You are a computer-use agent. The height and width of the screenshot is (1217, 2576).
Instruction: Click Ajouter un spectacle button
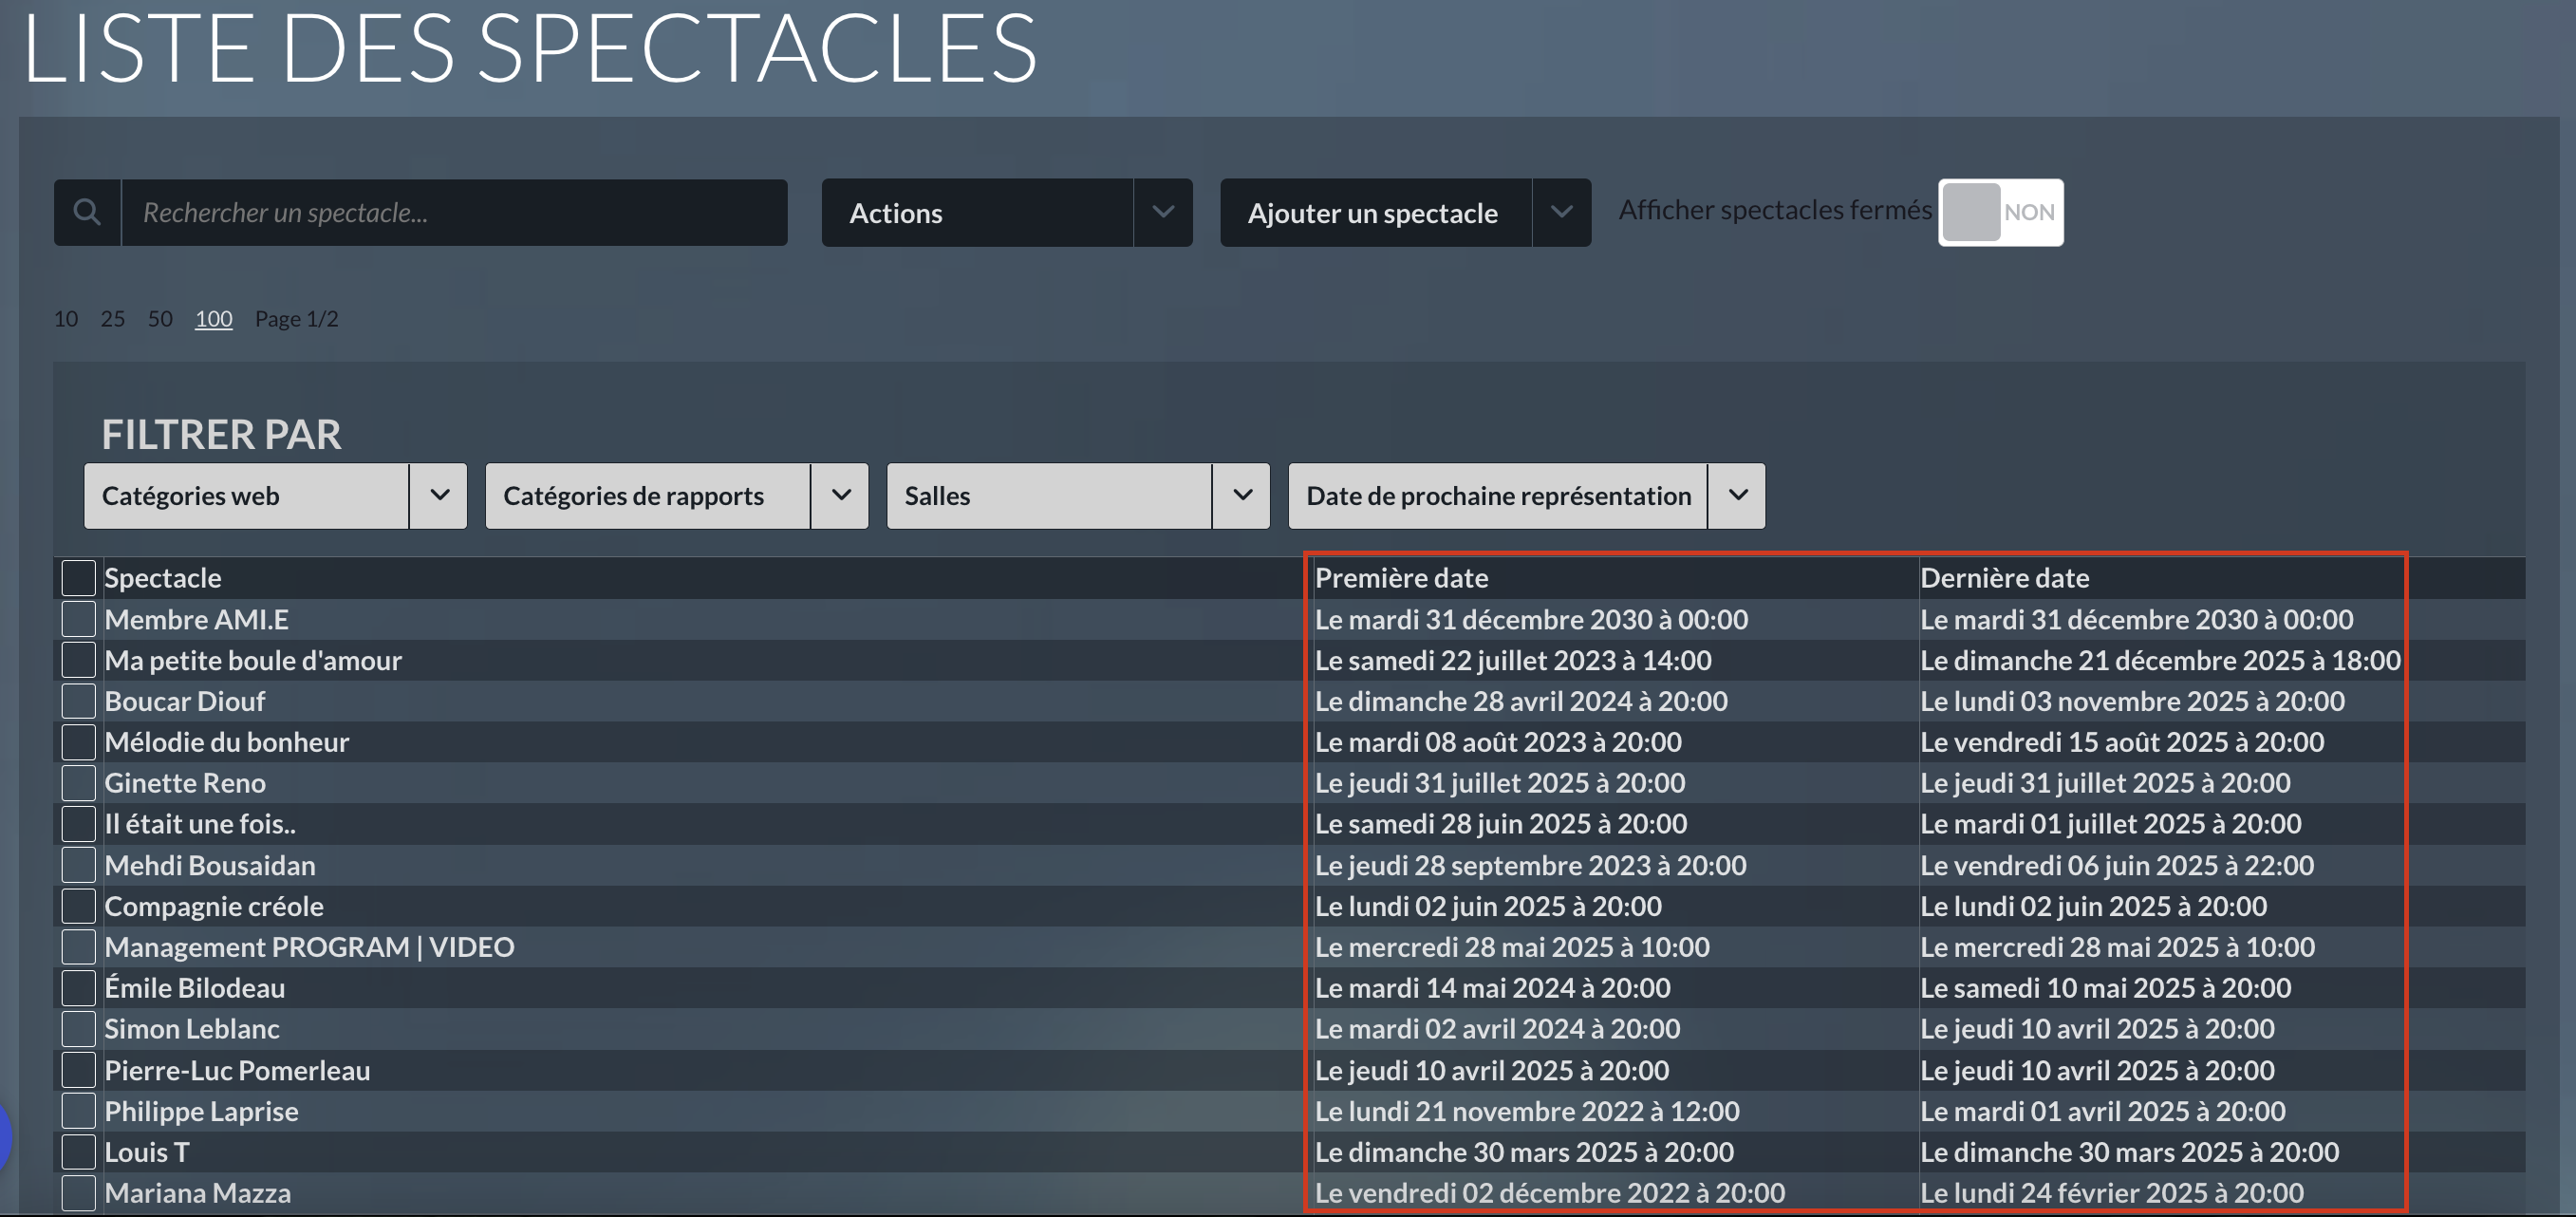coord(1375,212)
